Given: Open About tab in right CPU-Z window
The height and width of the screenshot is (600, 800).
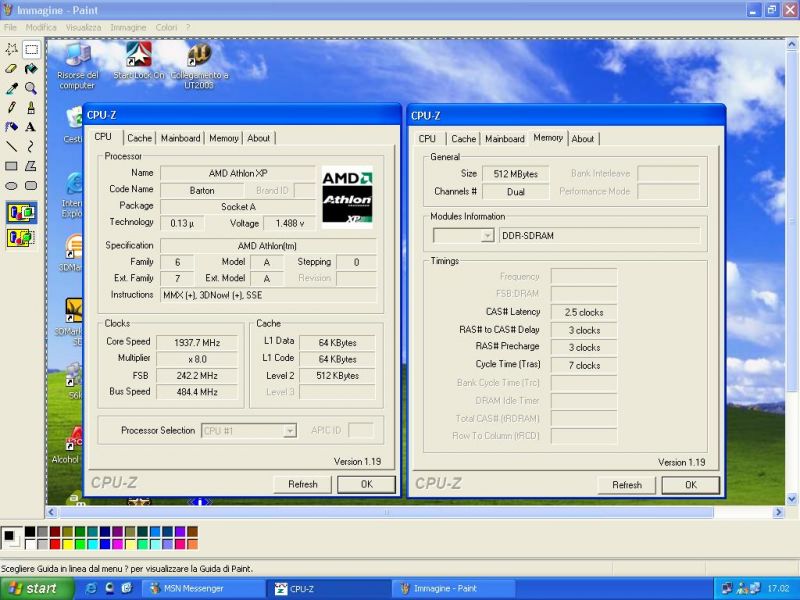Looking at the screenshot, I should (583, 139).
